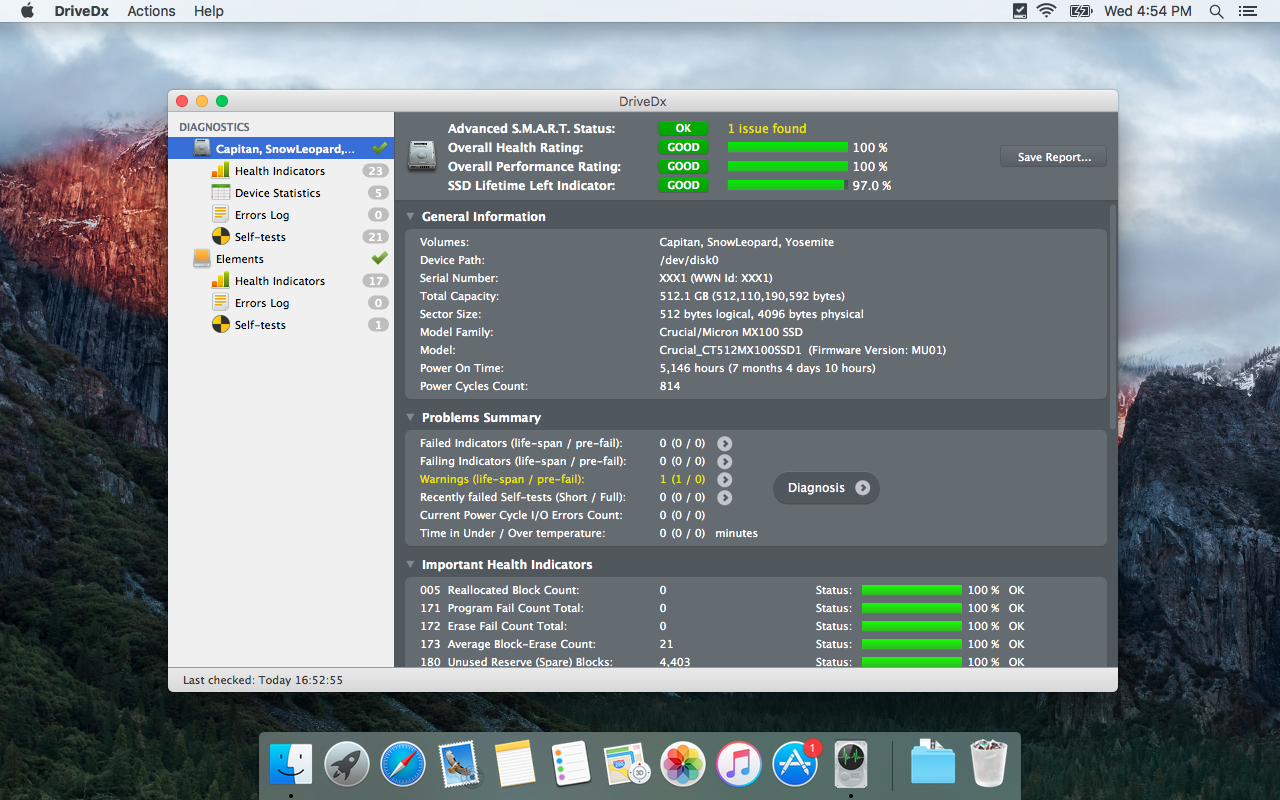Open iTunes from the Dock
The width and height of the screenshot is (1280, 800).
tap(739, 765)
